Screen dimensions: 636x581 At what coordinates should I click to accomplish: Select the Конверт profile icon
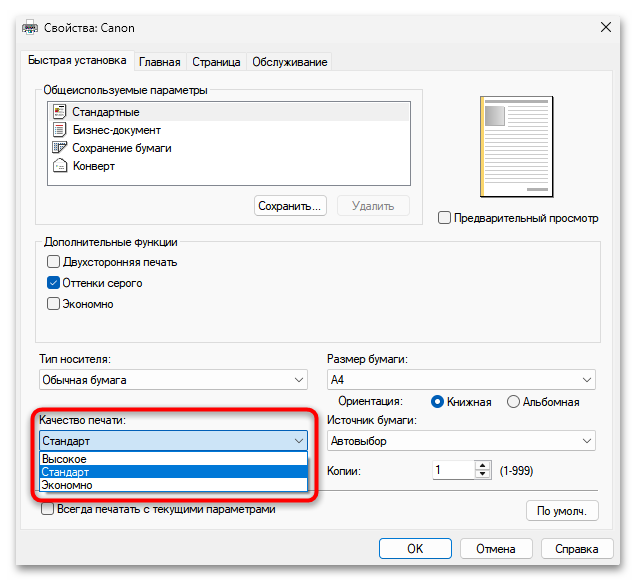[59, 166]
